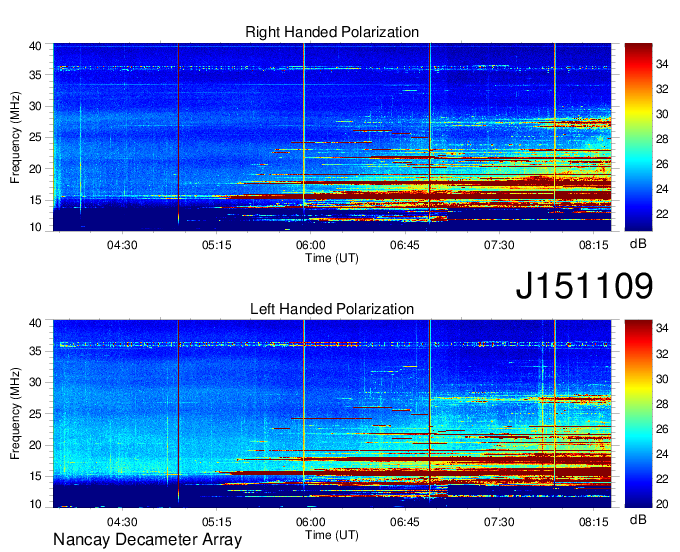The height and width of the screenshot is (552, 680).
Task: Click the 20 MHz tick of left-handed plot
Action: tap(35, 445)
